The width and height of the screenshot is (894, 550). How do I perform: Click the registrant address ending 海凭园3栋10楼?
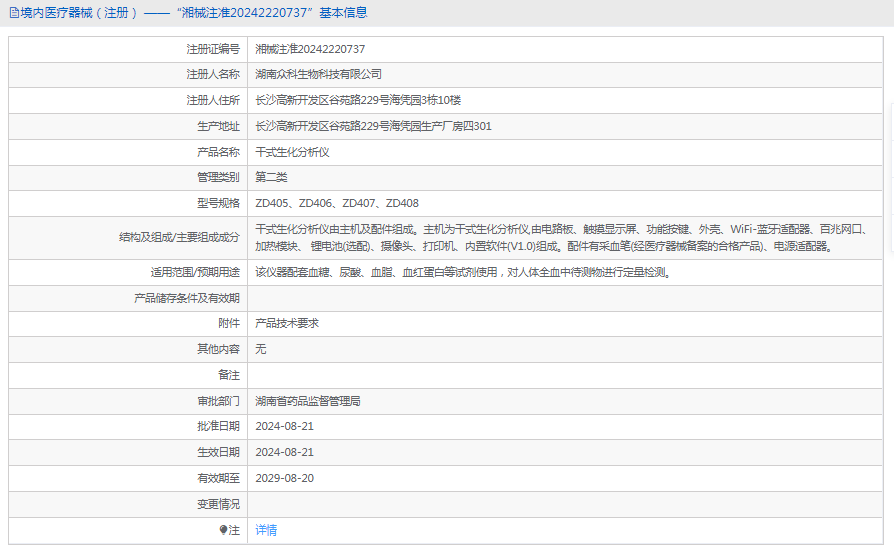tap(358, 100)
